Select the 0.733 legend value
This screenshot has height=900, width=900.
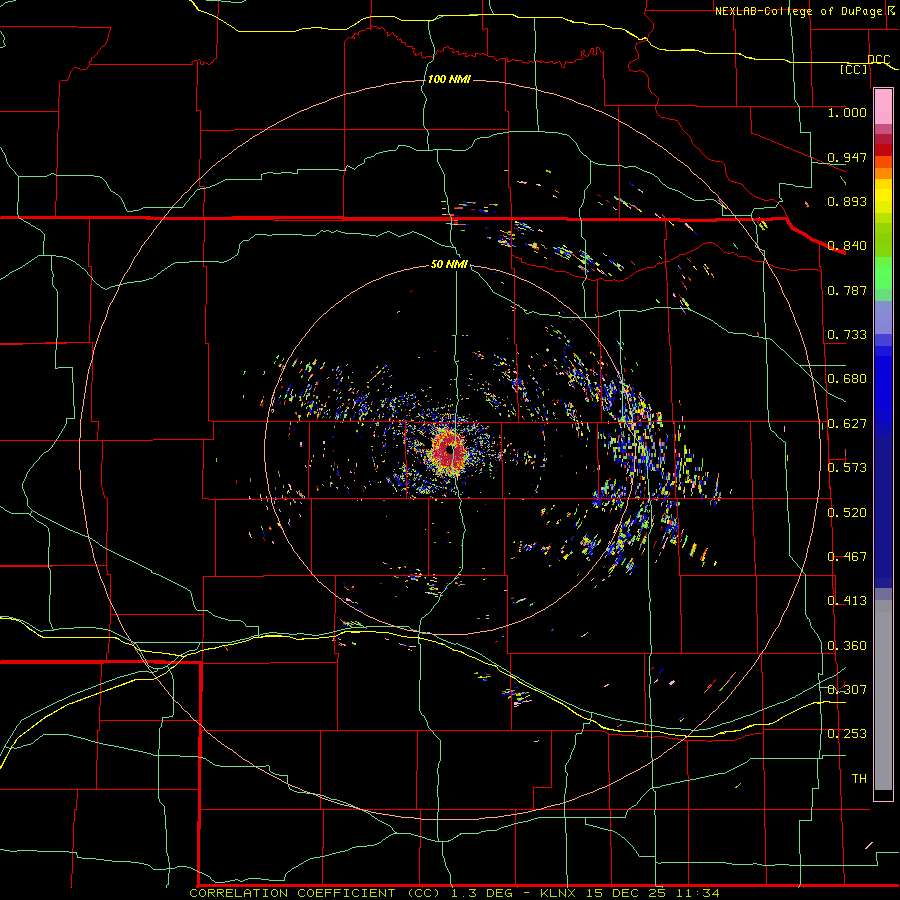coord(847,335)
